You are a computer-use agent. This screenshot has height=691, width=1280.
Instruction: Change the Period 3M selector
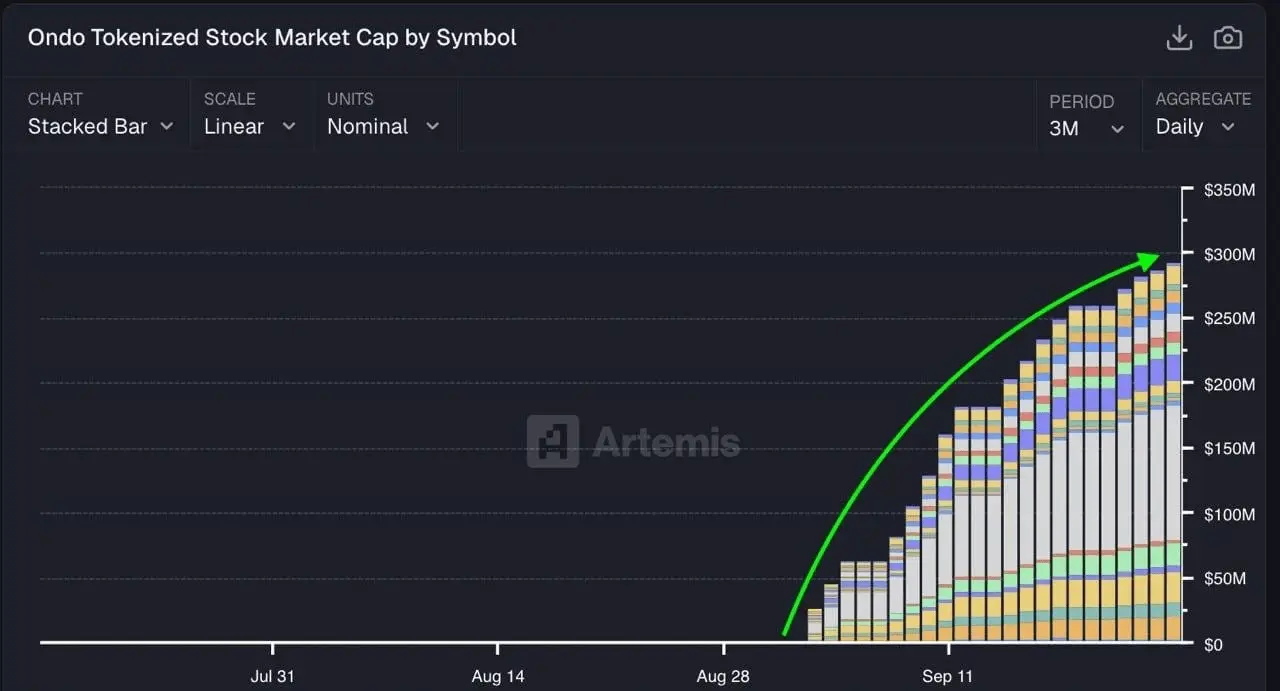pyautogui.click(x=1086, y=128)
